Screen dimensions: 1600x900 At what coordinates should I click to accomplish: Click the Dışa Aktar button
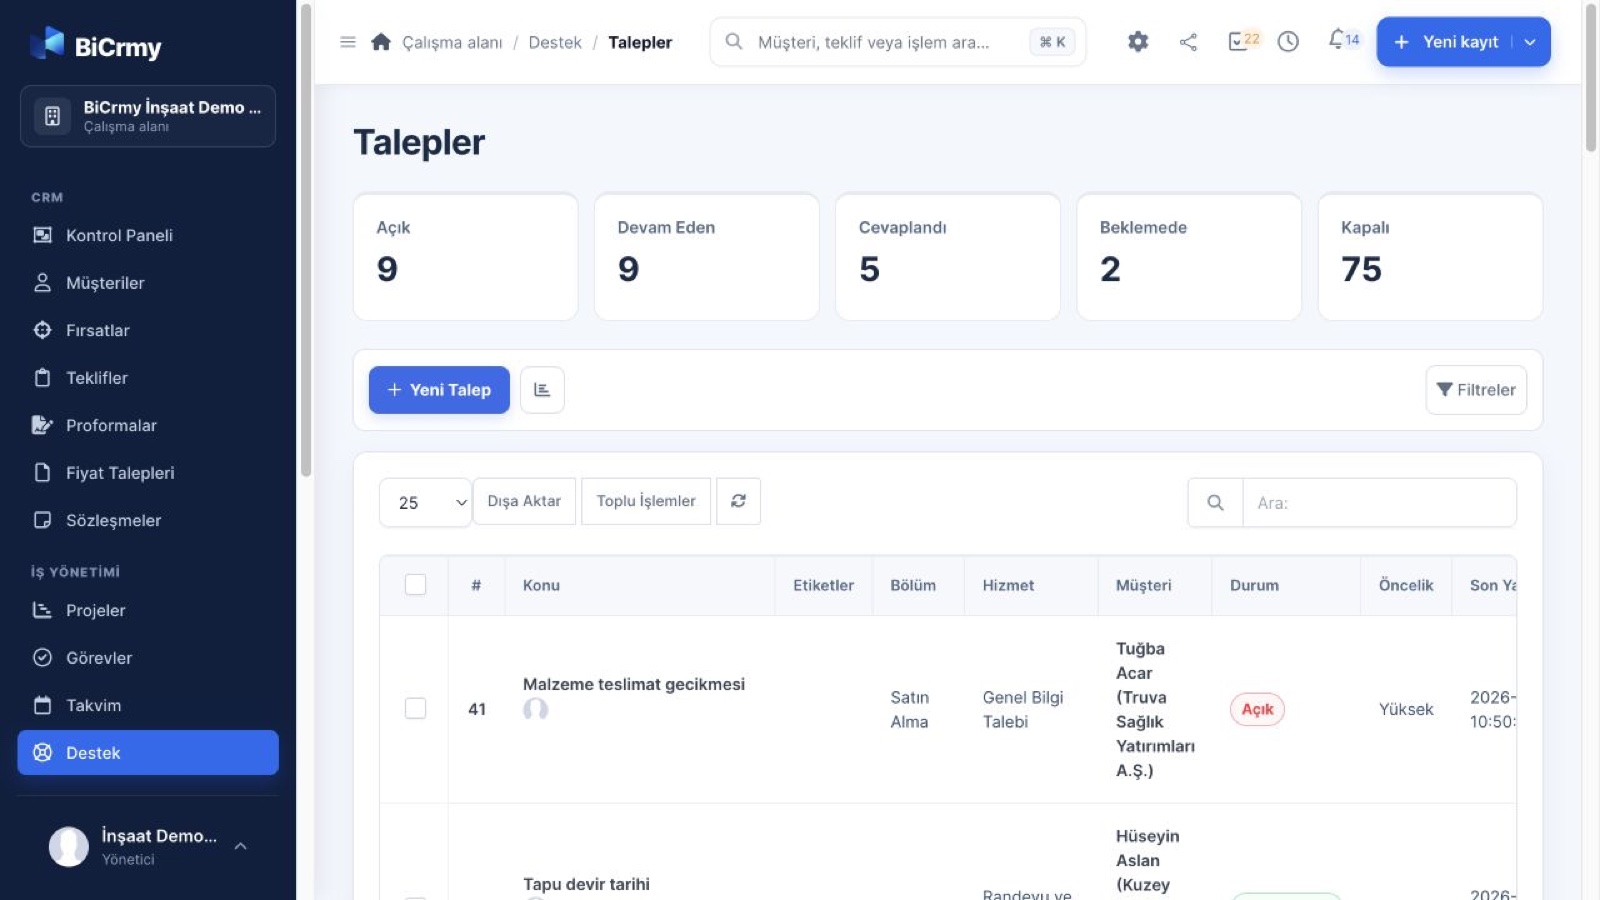(524, 501)
